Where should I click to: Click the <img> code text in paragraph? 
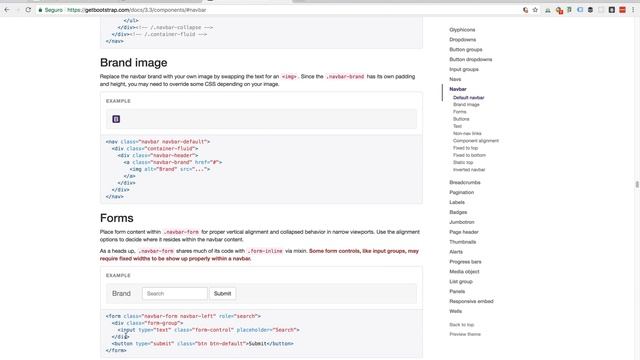pyautogui.click(x=289, y=77)
